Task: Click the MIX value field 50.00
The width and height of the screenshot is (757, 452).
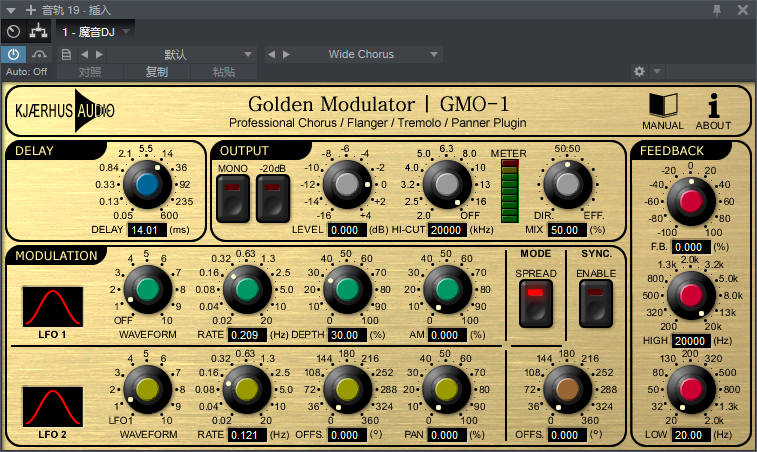Action: tap(567, 230)
